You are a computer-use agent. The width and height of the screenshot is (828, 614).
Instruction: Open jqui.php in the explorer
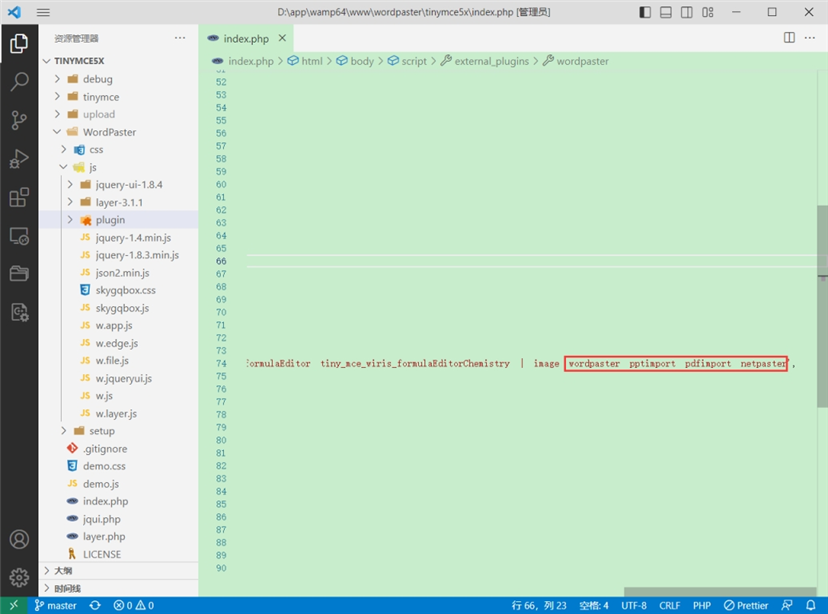pos(119,519)
